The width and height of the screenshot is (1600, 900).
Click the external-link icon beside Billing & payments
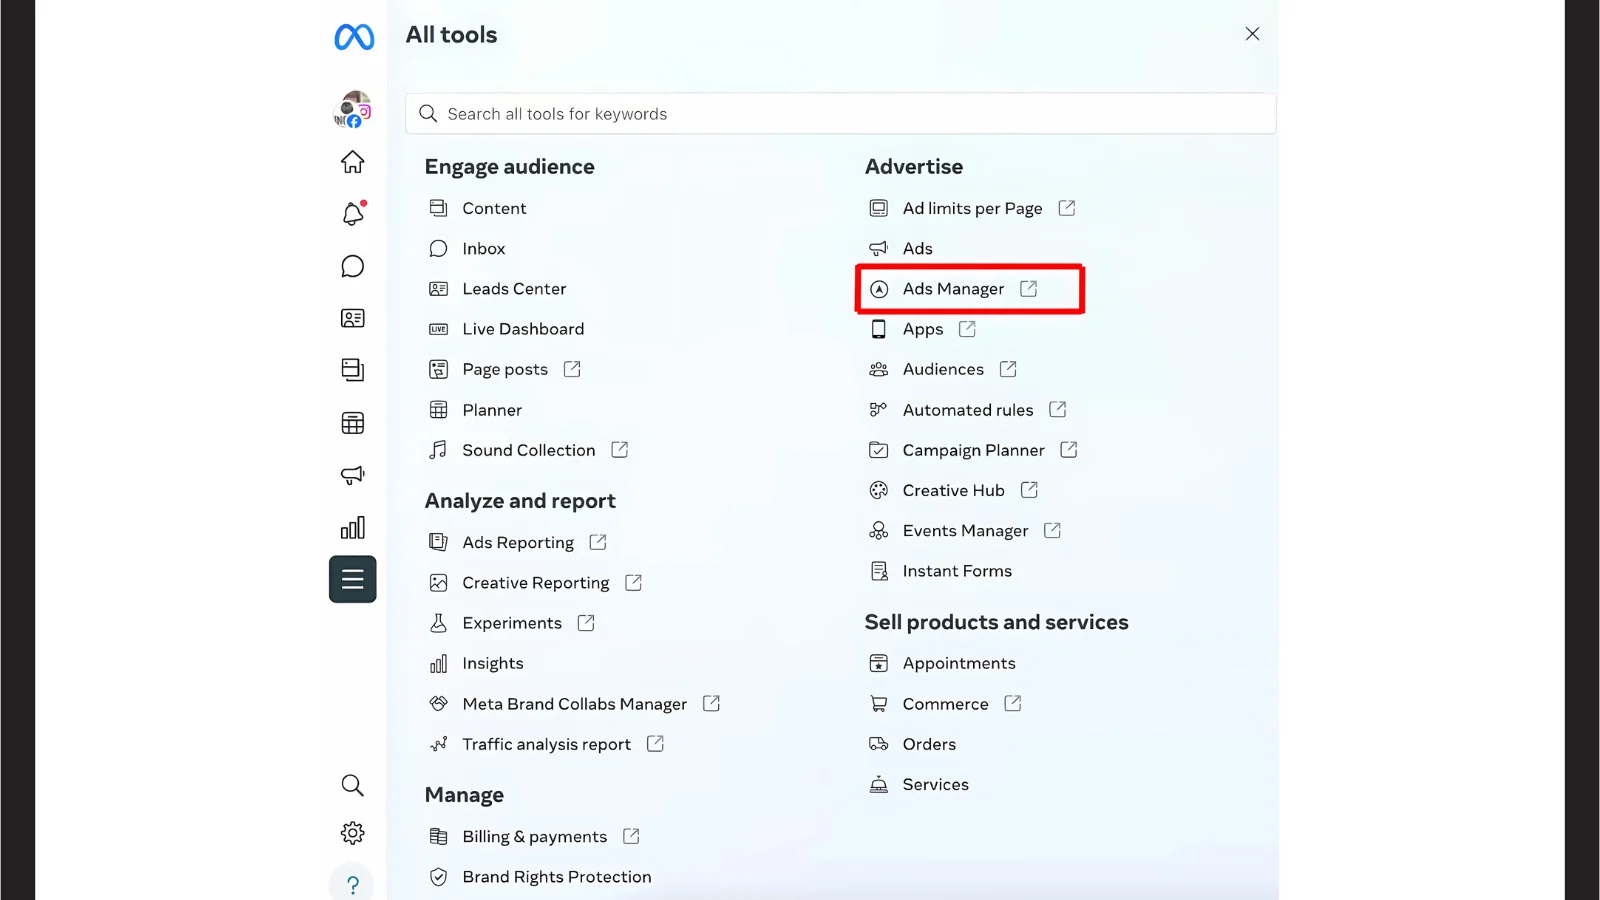631,836
